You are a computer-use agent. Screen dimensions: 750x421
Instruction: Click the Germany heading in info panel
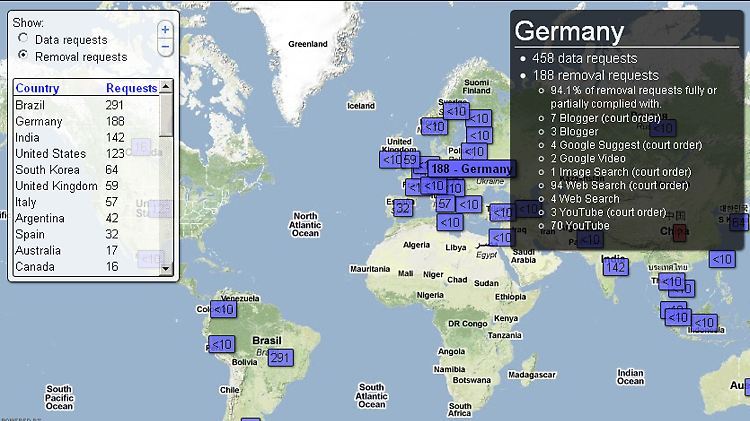coord(570,31)
